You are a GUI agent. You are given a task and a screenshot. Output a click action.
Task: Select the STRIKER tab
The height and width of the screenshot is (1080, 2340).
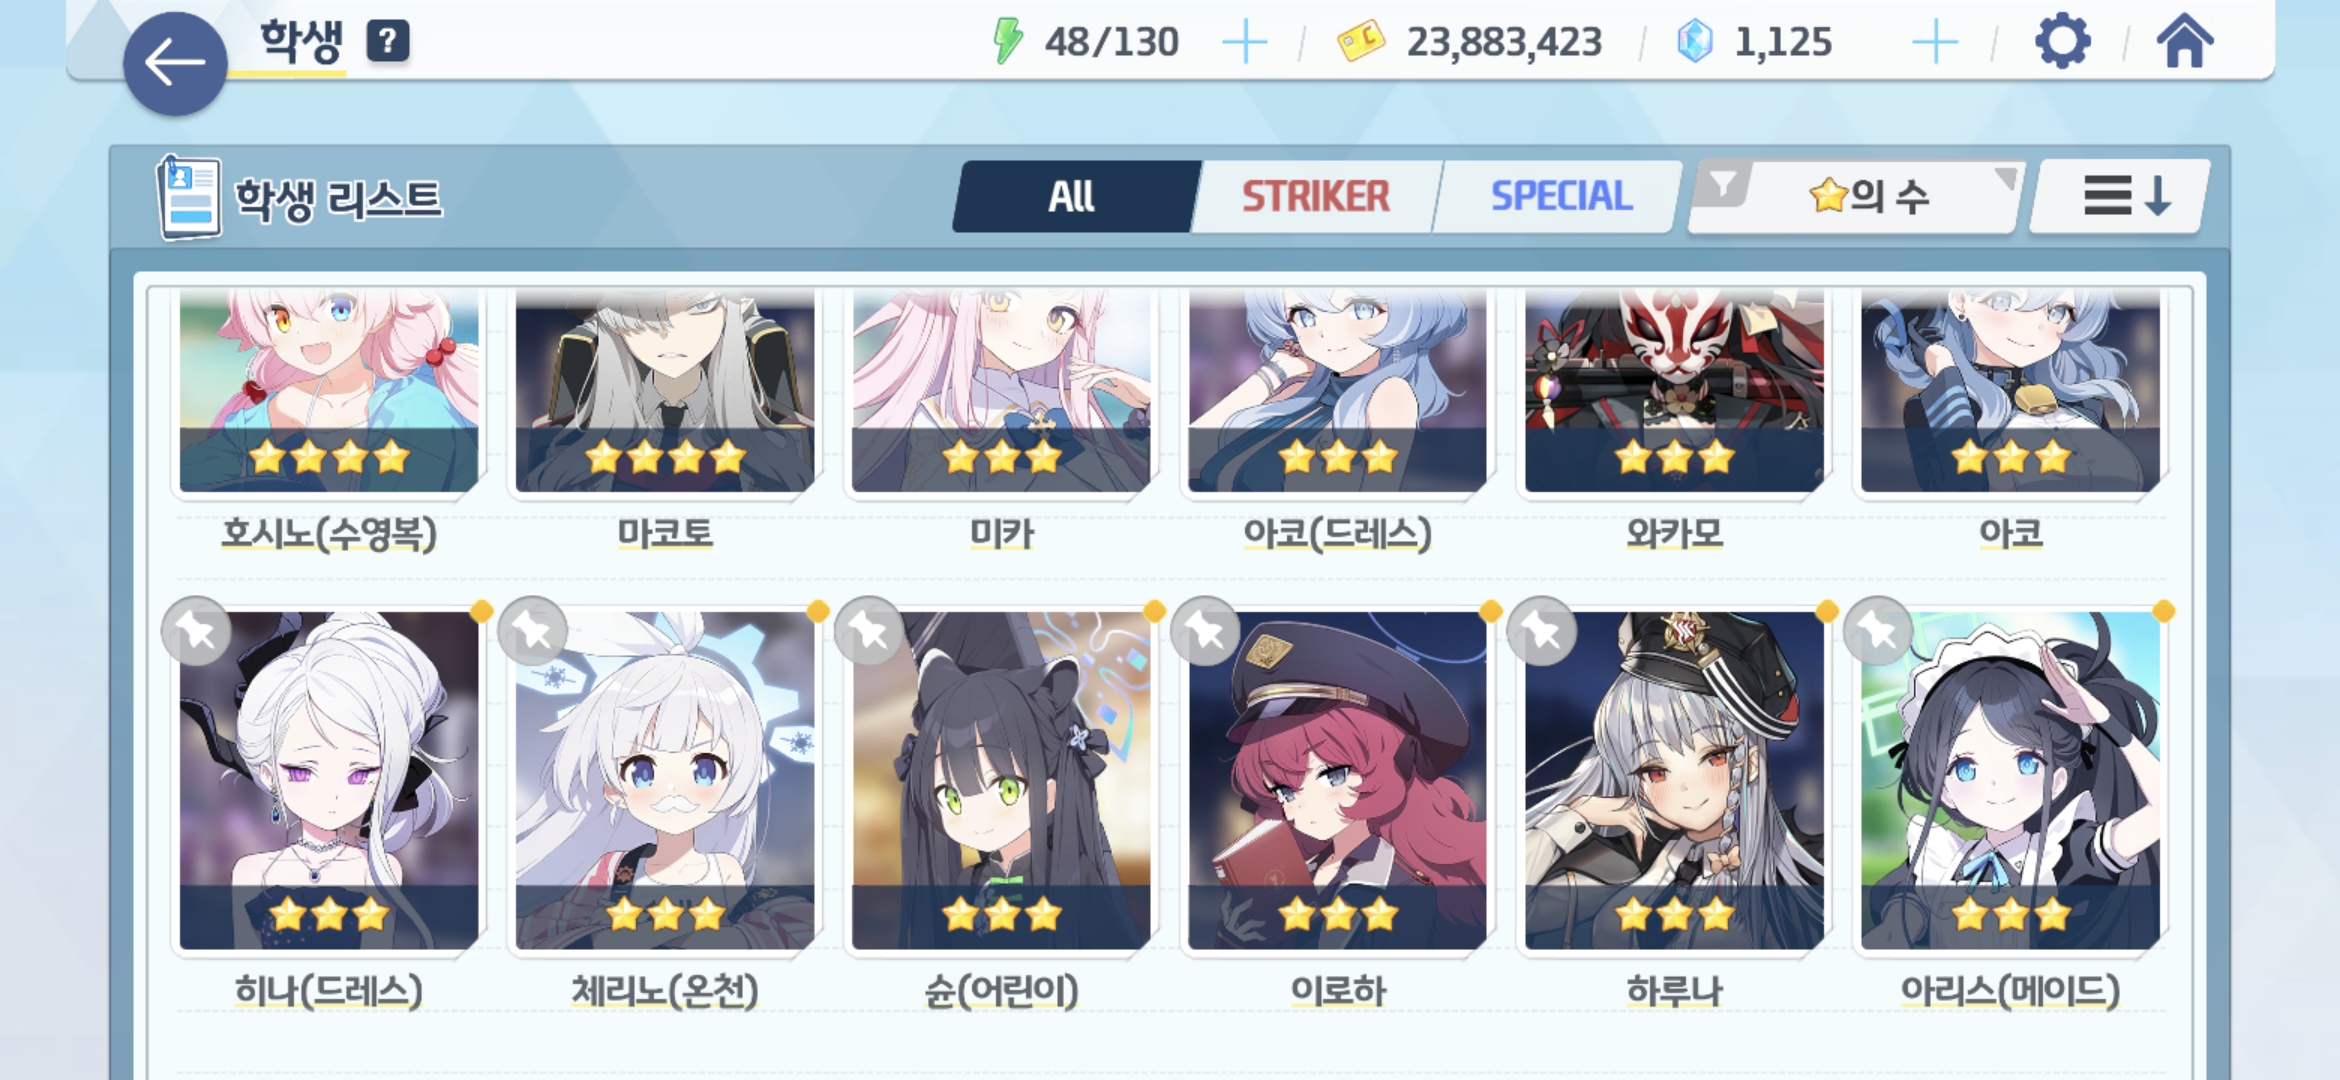coord(1316,196)
